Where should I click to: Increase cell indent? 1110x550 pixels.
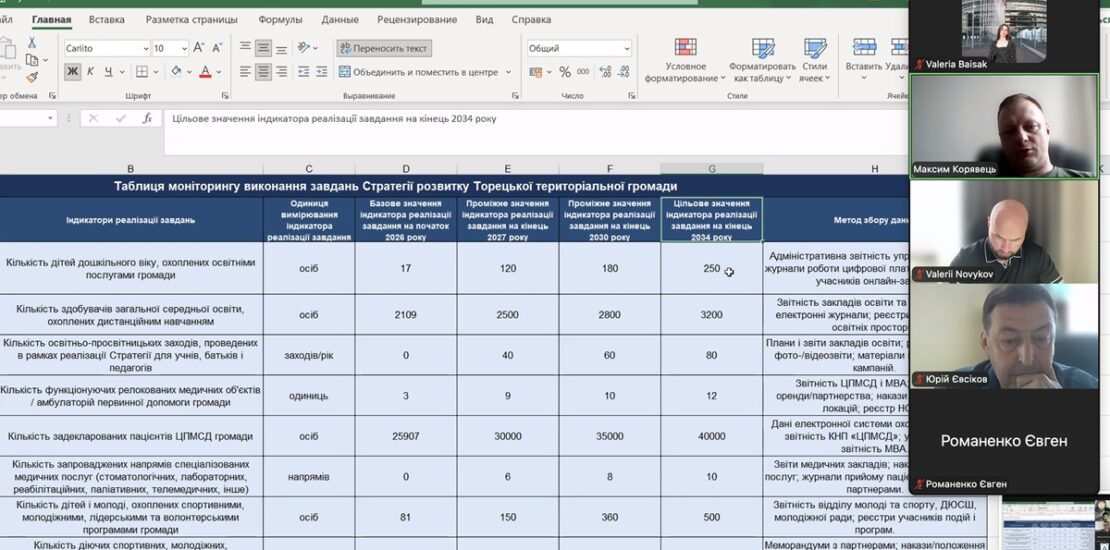[321, 71]
